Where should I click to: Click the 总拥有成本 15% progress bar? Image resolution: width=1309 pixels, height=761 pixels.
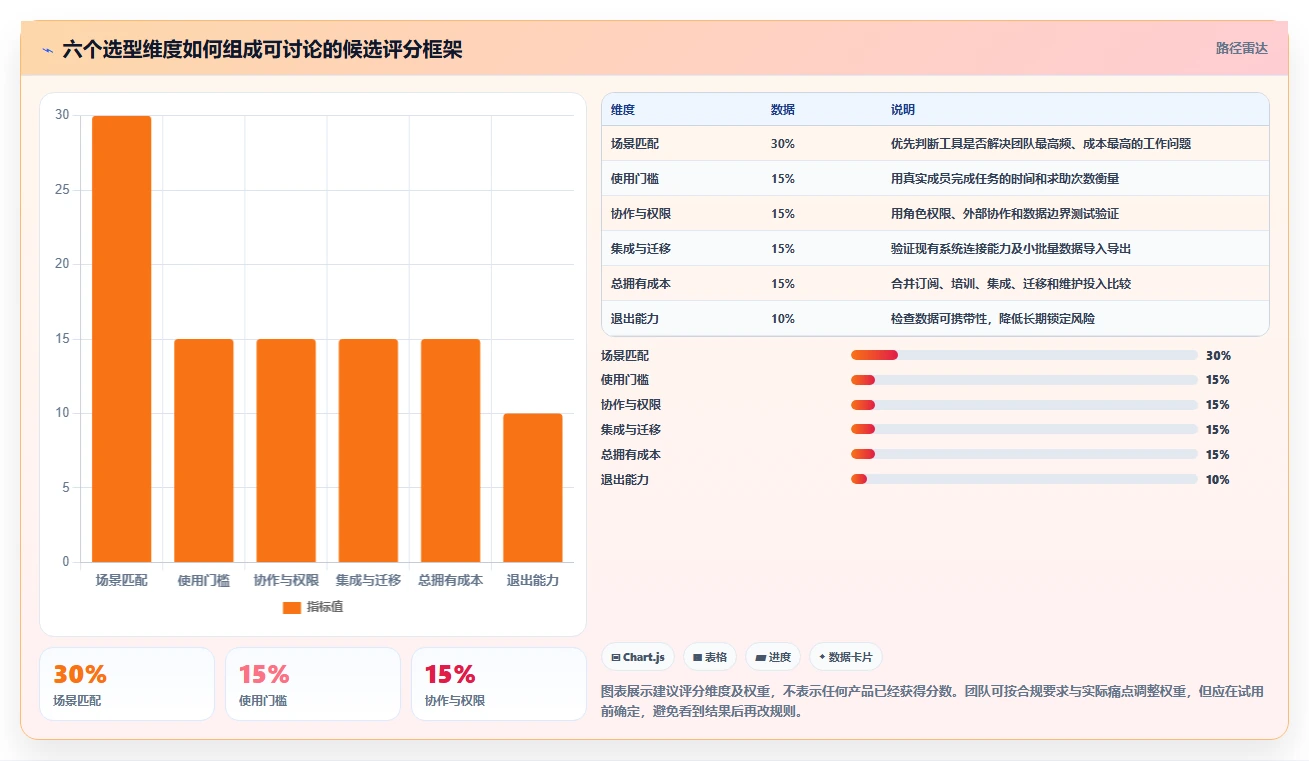[1024, 454]
